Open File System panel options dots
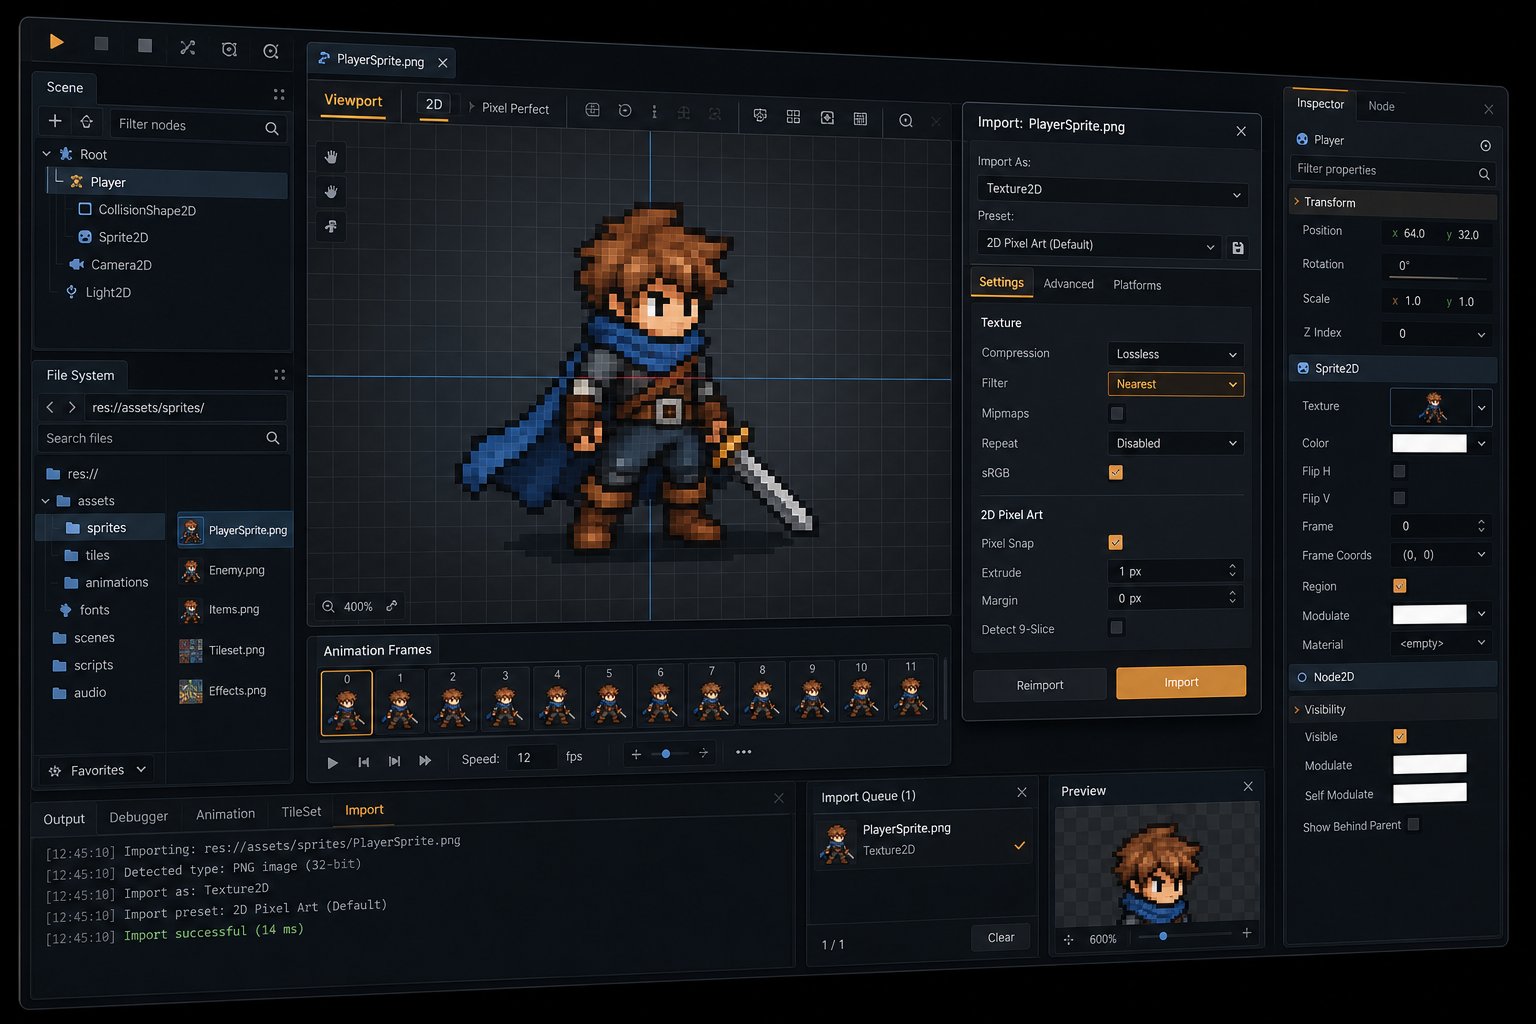1536x1024 pixels. [x=279, y=375]
